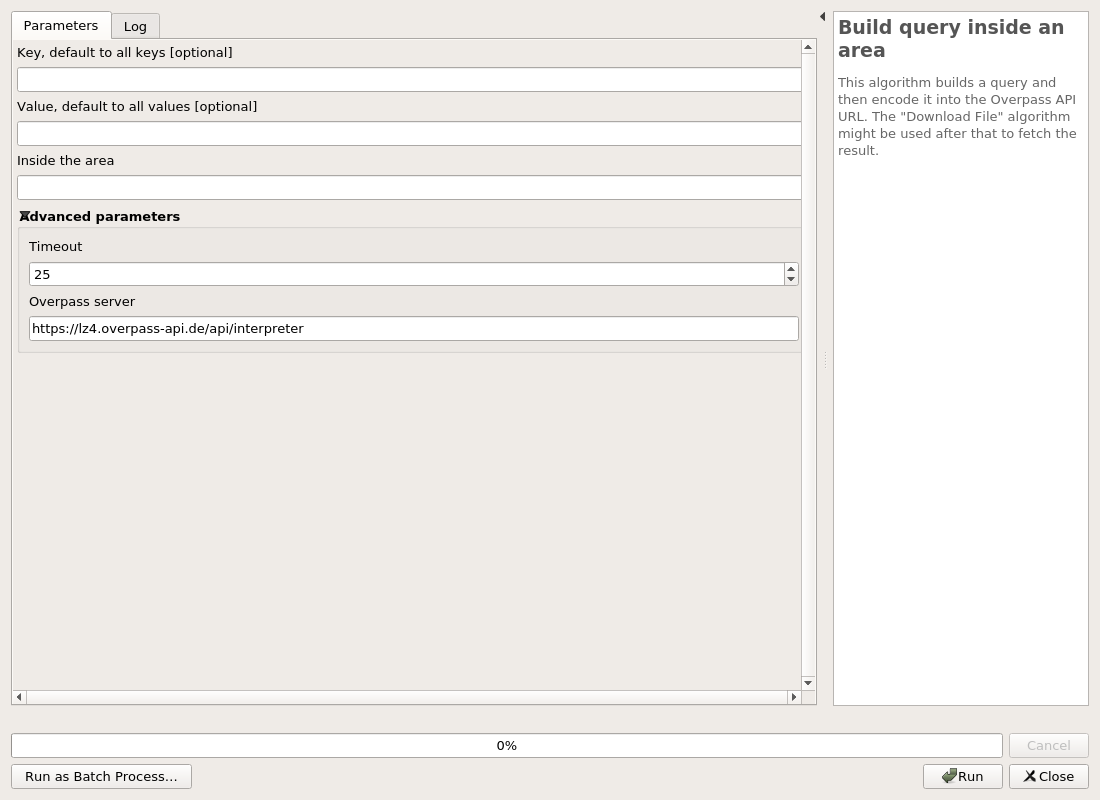Switch to the Parameters tab
Image resolution: width=1100 pixels, height=800 pixels.
click(x=60, y=25)
